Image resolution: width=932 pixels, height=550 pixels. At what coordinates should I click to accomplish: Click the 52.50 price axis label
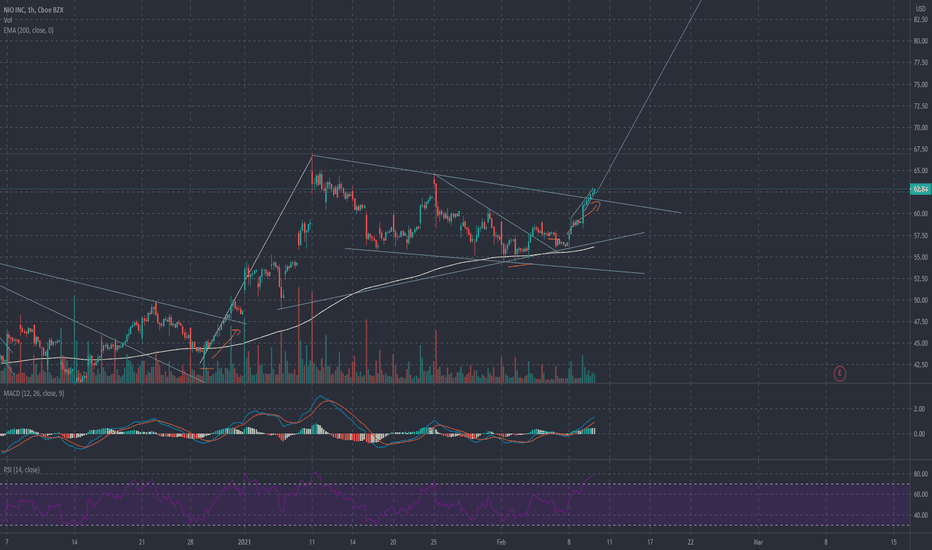921,278
